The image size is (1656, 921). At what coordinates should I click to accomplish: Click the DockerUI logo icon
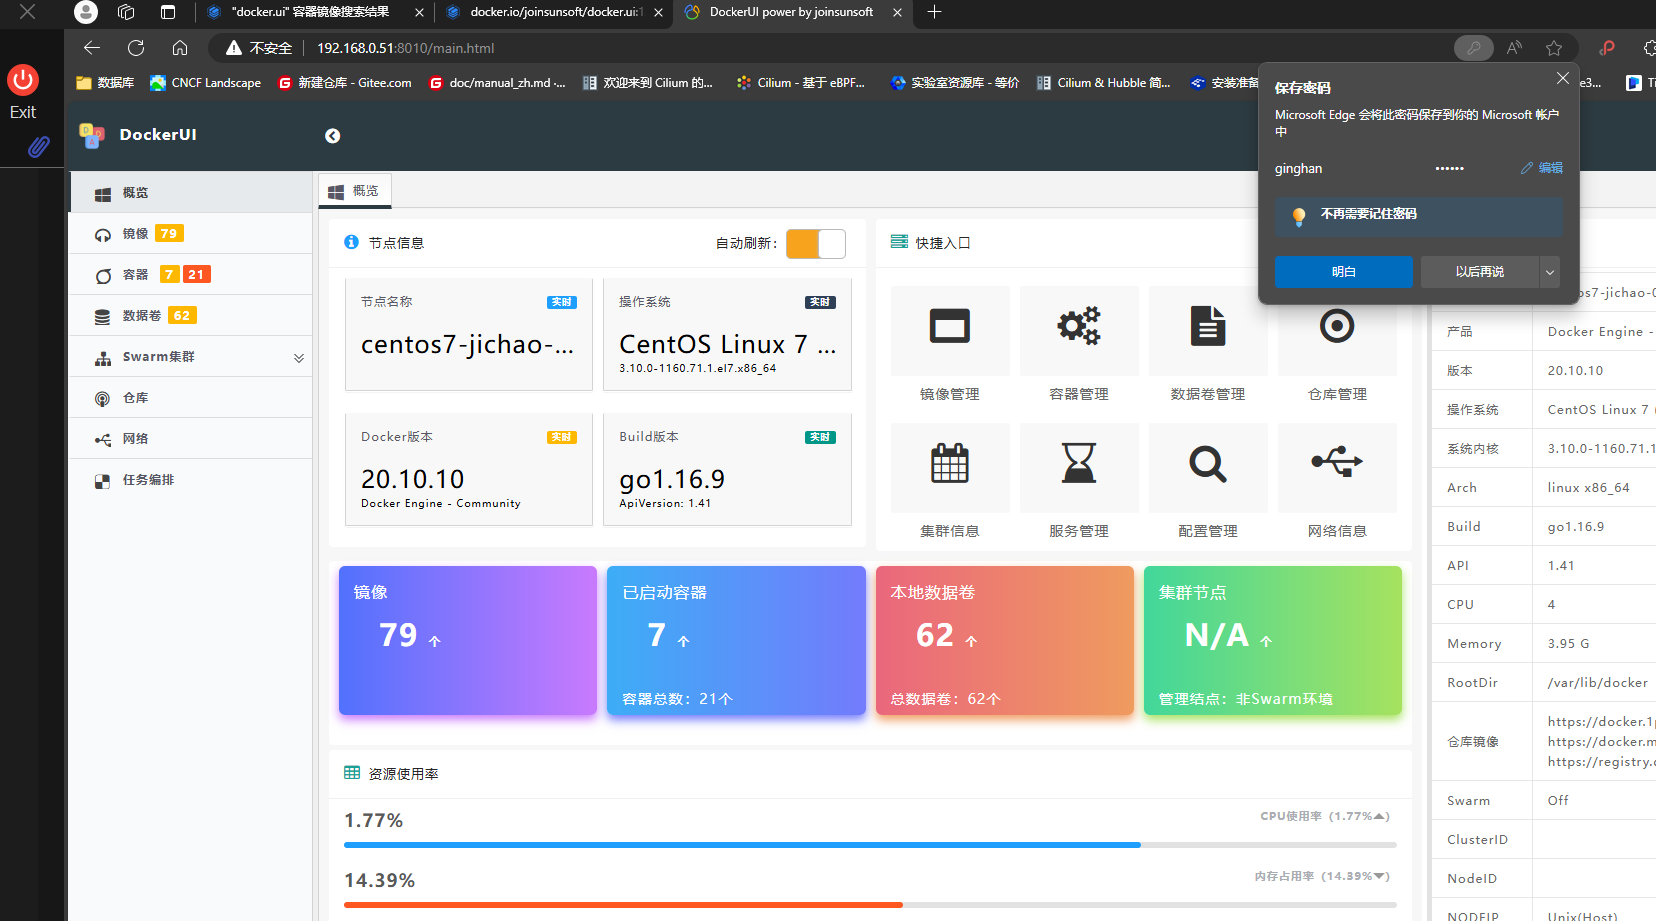click(x=92, y=135)
